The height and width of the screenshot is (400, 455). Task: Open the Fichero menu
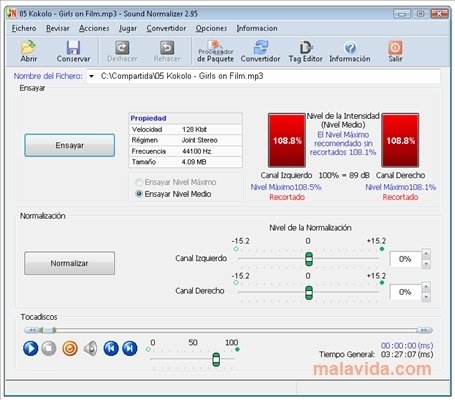coord(24,28)
